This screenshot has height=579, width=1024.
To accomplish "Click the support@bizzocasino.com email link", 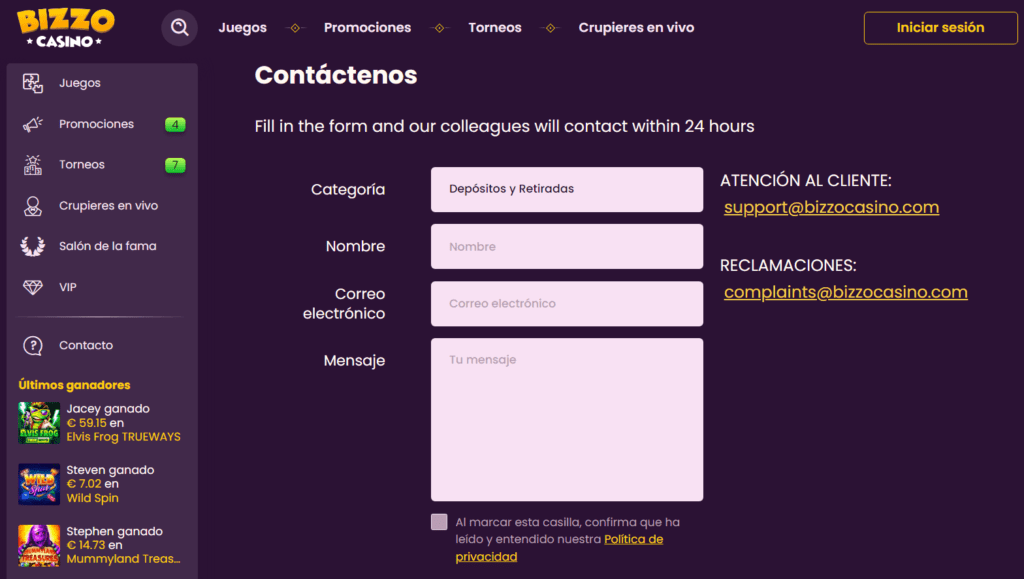I will (x=831, y=208).
